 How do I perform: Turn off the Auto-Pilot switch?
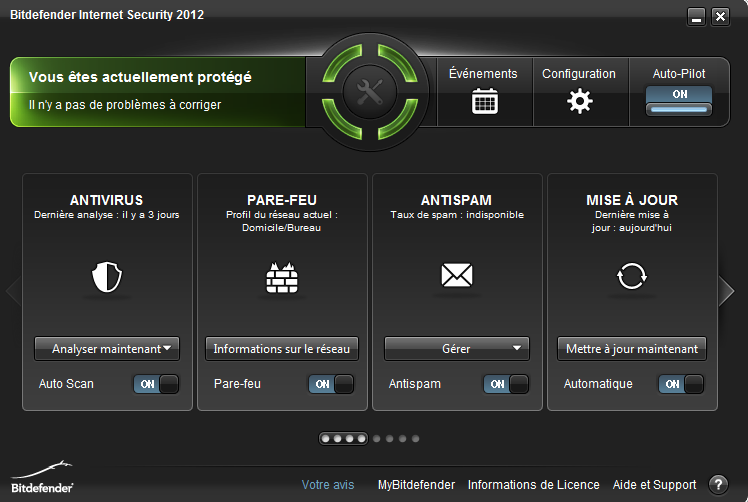coord(679,101)
